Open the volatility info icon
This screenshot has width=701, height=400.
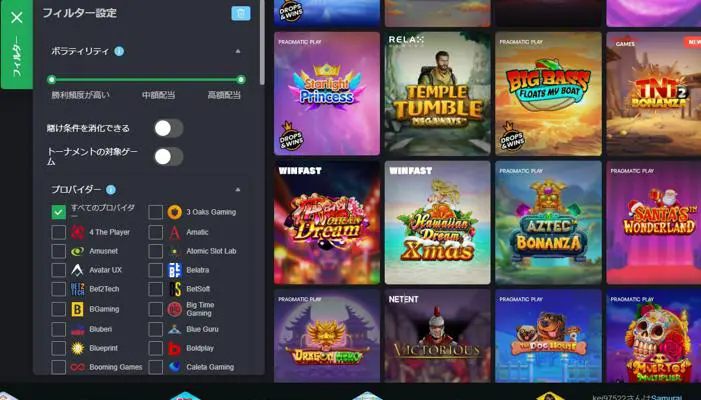click(x=119, y=51)
